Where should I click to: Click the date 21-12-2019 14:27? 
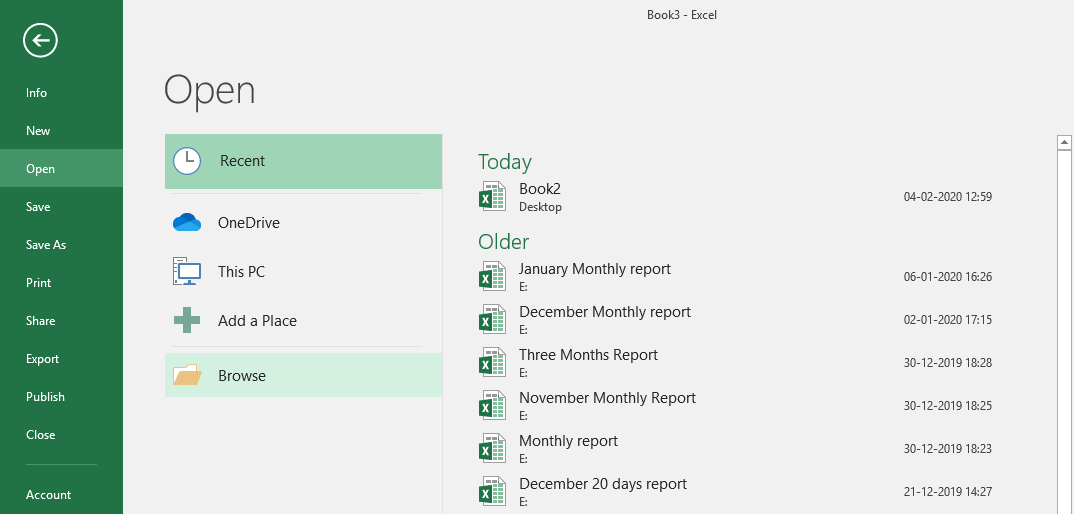point(948,491)
